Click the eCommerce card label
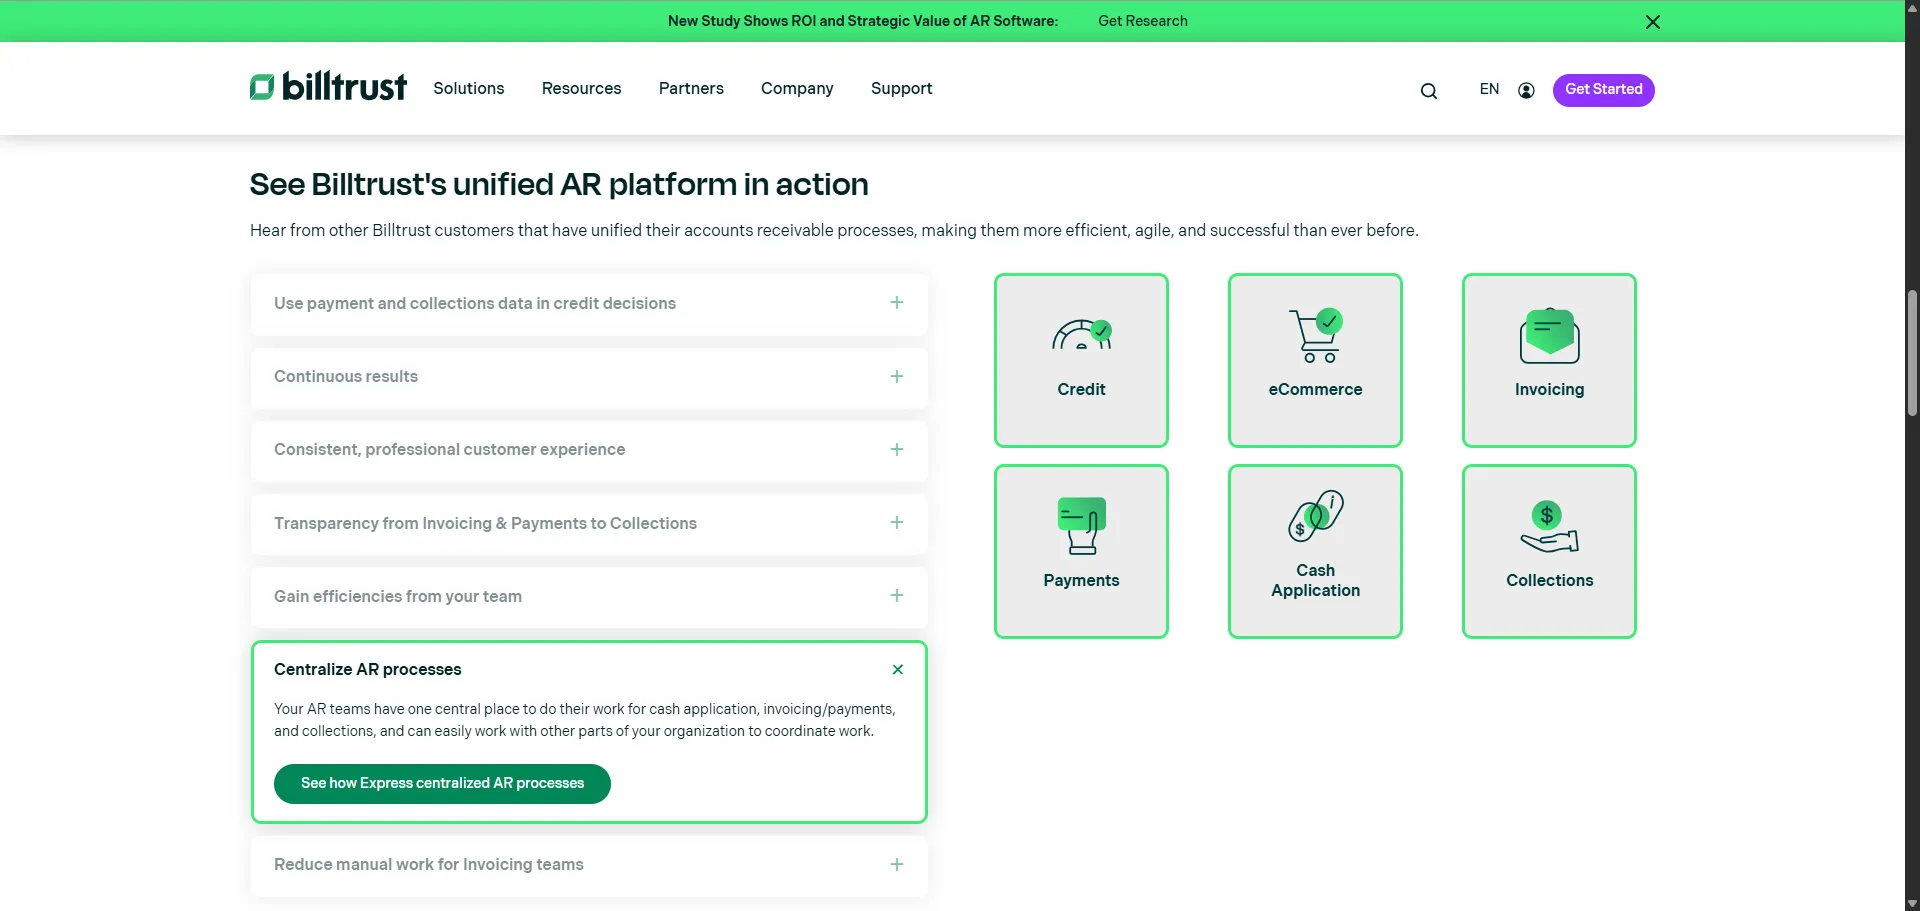The image size is (1920, 911). click(1316, 390)
